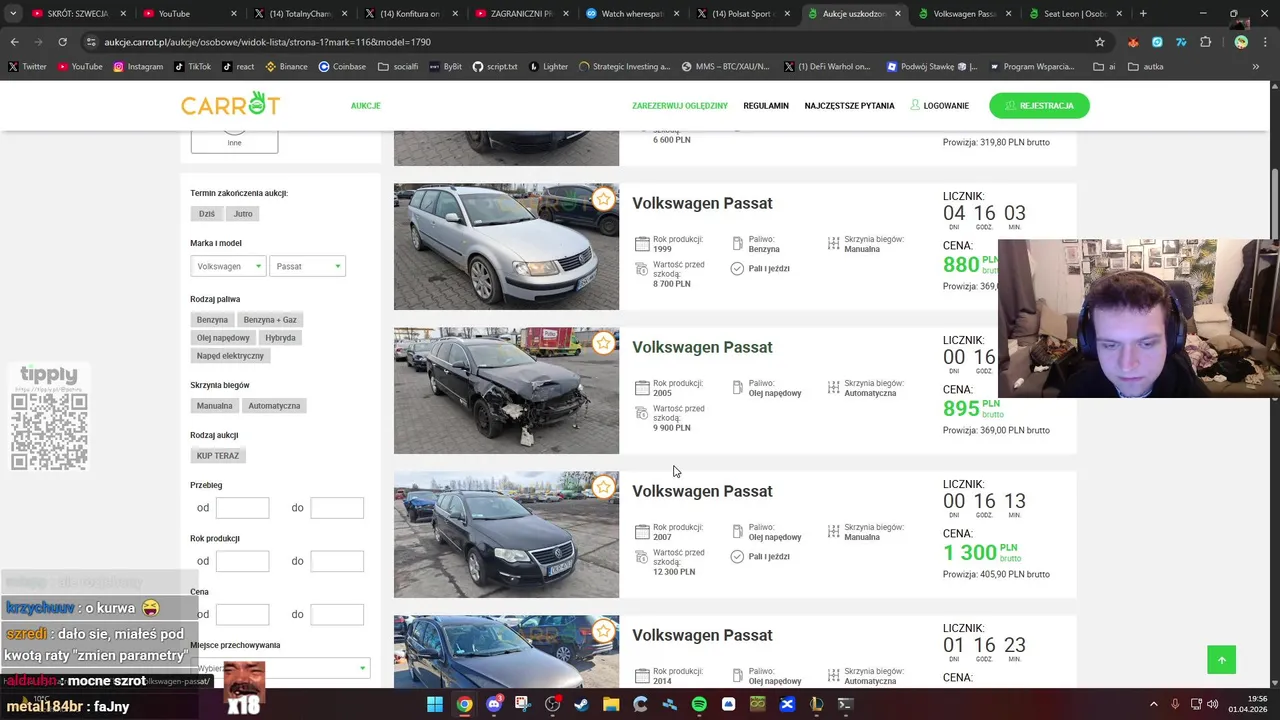Open Steam from the taskbar
The width and height of the screenshot is (1280, 720).
point(581,704)
